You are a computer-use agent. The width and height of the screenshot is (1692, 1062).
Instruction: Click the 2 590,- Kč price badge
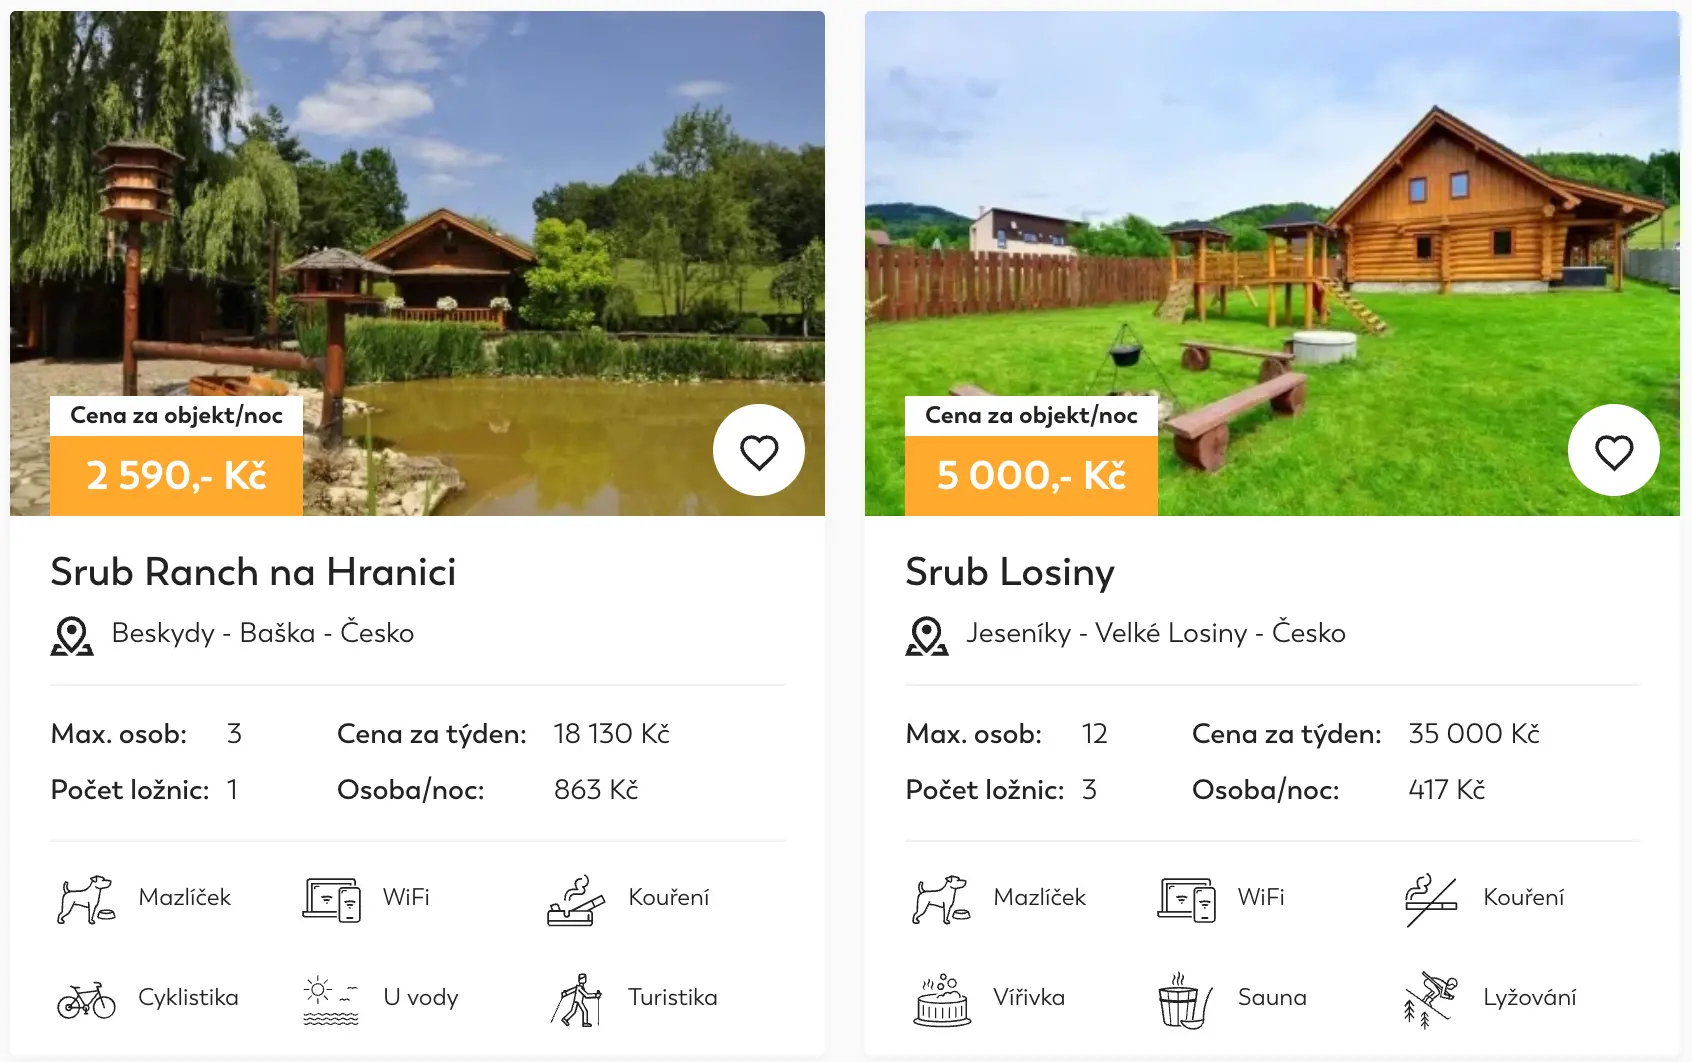click(x=176, y=475)
